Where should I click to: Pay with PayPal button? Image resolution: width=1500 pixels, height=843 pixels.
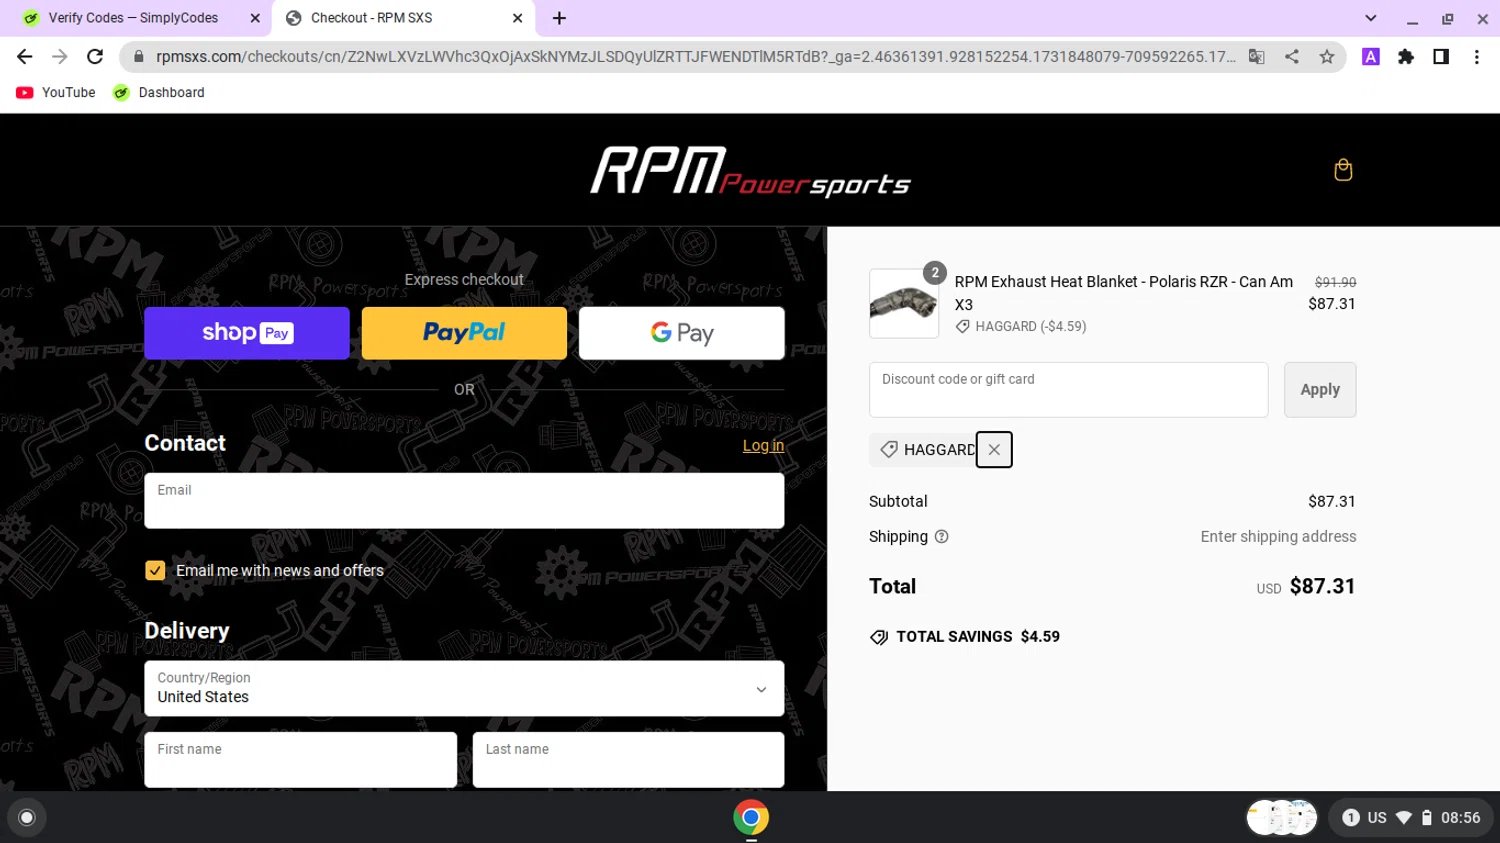[464, 333]
